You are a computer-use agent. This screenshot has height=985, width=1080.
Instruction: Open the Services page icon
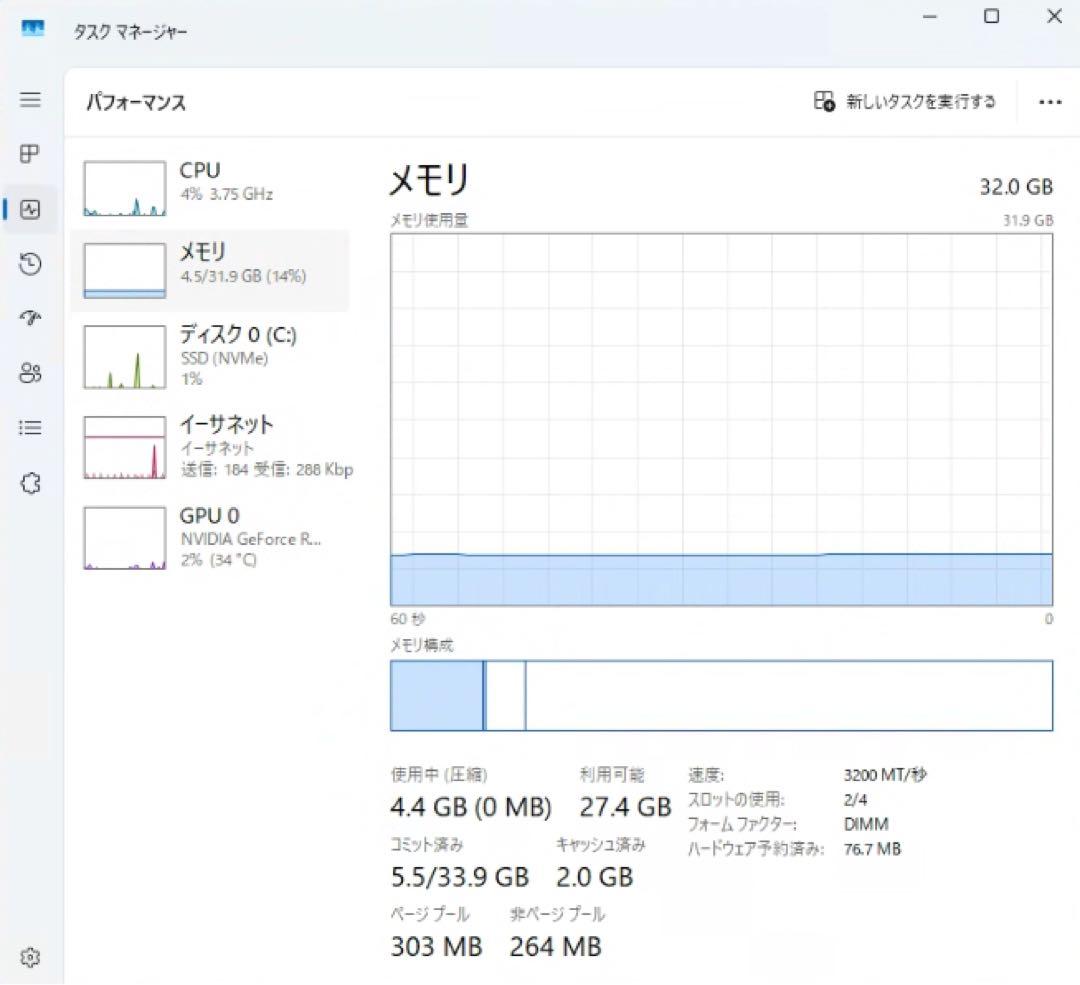(x=30, y=482)
